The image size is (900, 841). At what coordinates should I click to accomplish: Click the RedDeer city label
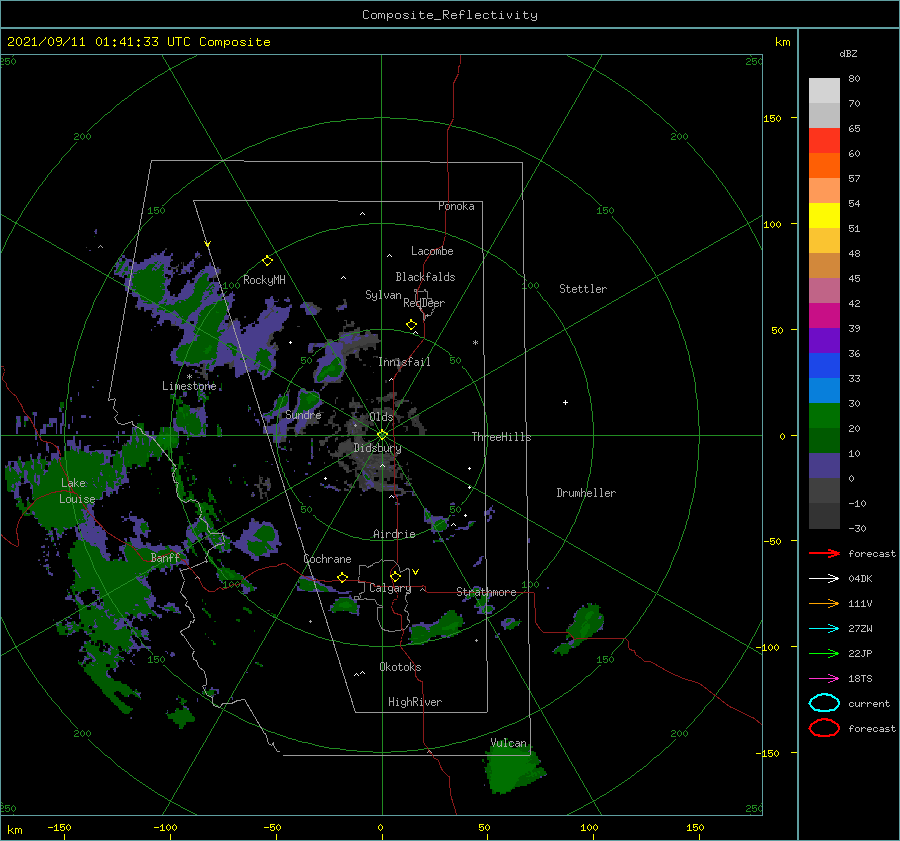click(424, 303)
